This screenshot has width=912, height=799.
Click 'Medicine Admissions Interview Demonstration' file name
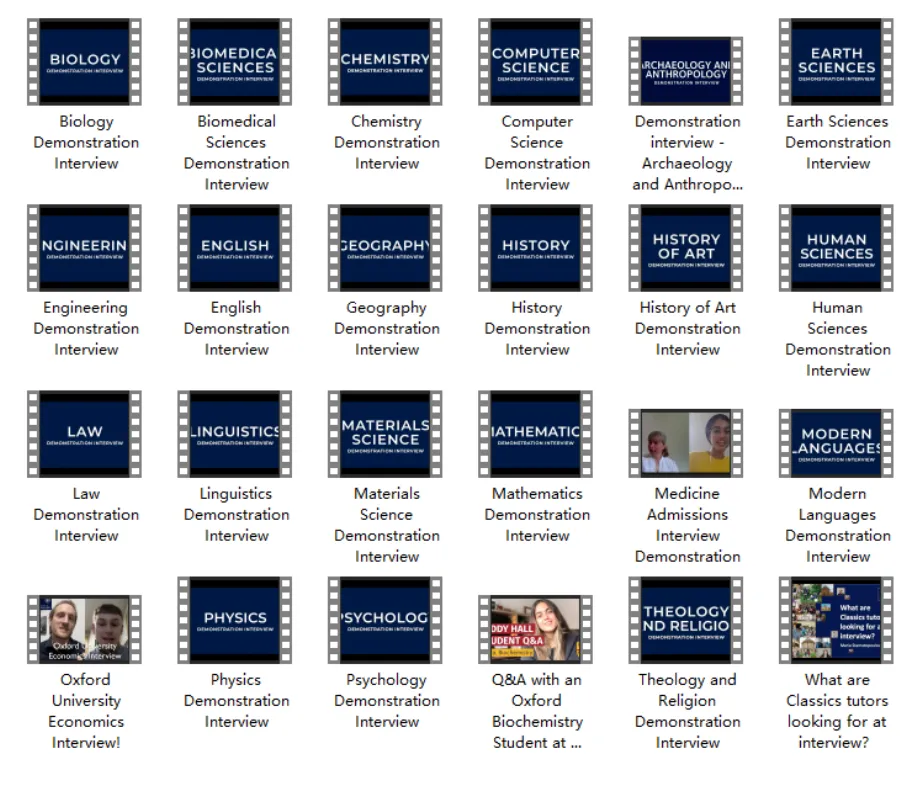(x=687, y=525)
